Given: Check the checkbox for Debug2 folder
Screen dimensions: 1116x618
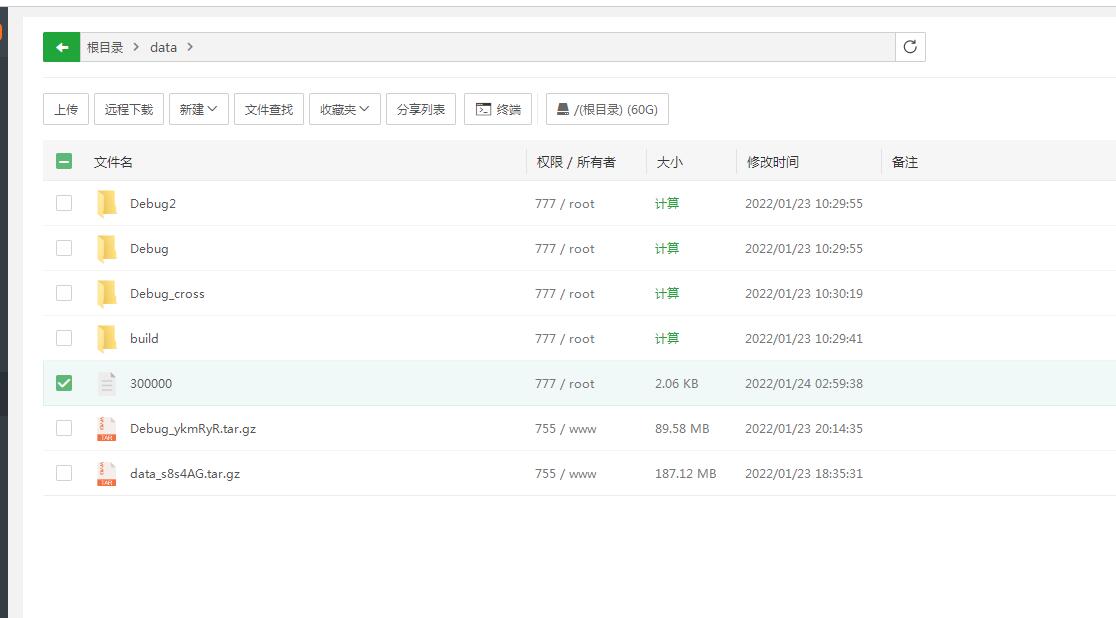Looking at the screenshot, I should point(64,203).
